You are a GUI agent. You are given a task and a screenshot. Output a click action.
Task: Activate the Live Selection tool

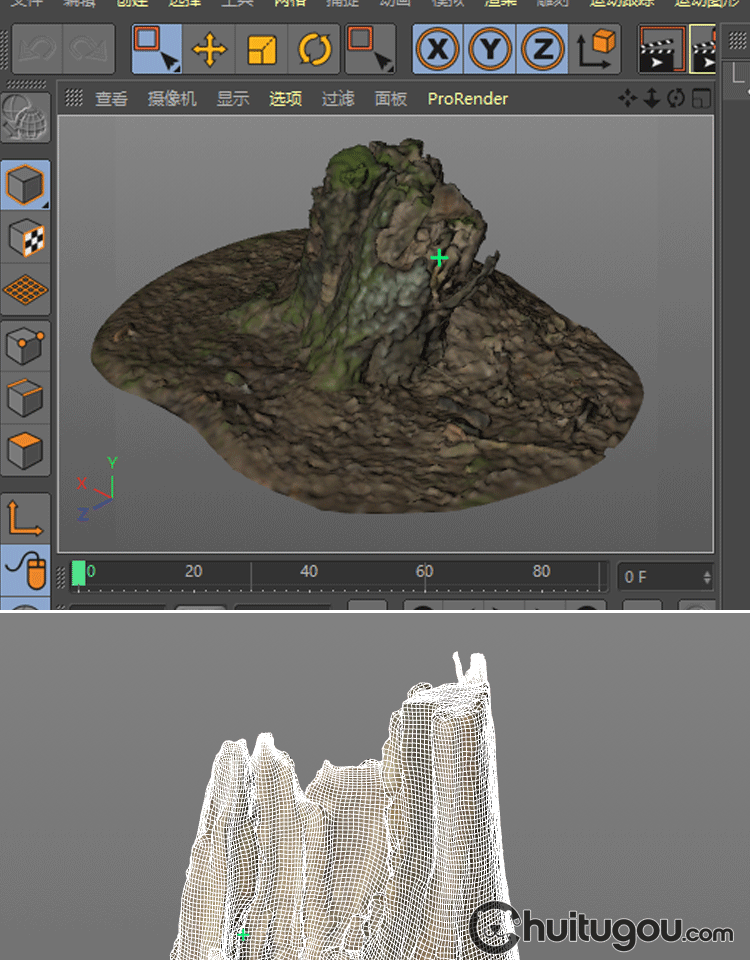[x=157, y=49]
